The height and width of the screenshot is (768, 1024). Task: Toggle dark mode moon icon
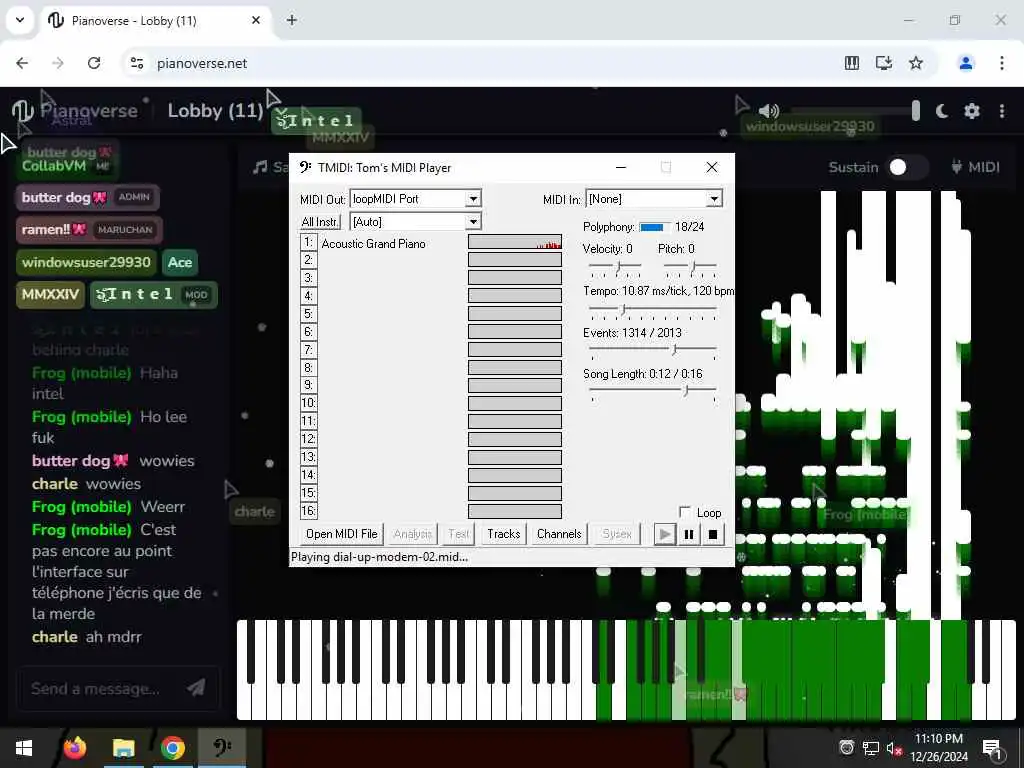pos(942,111)
